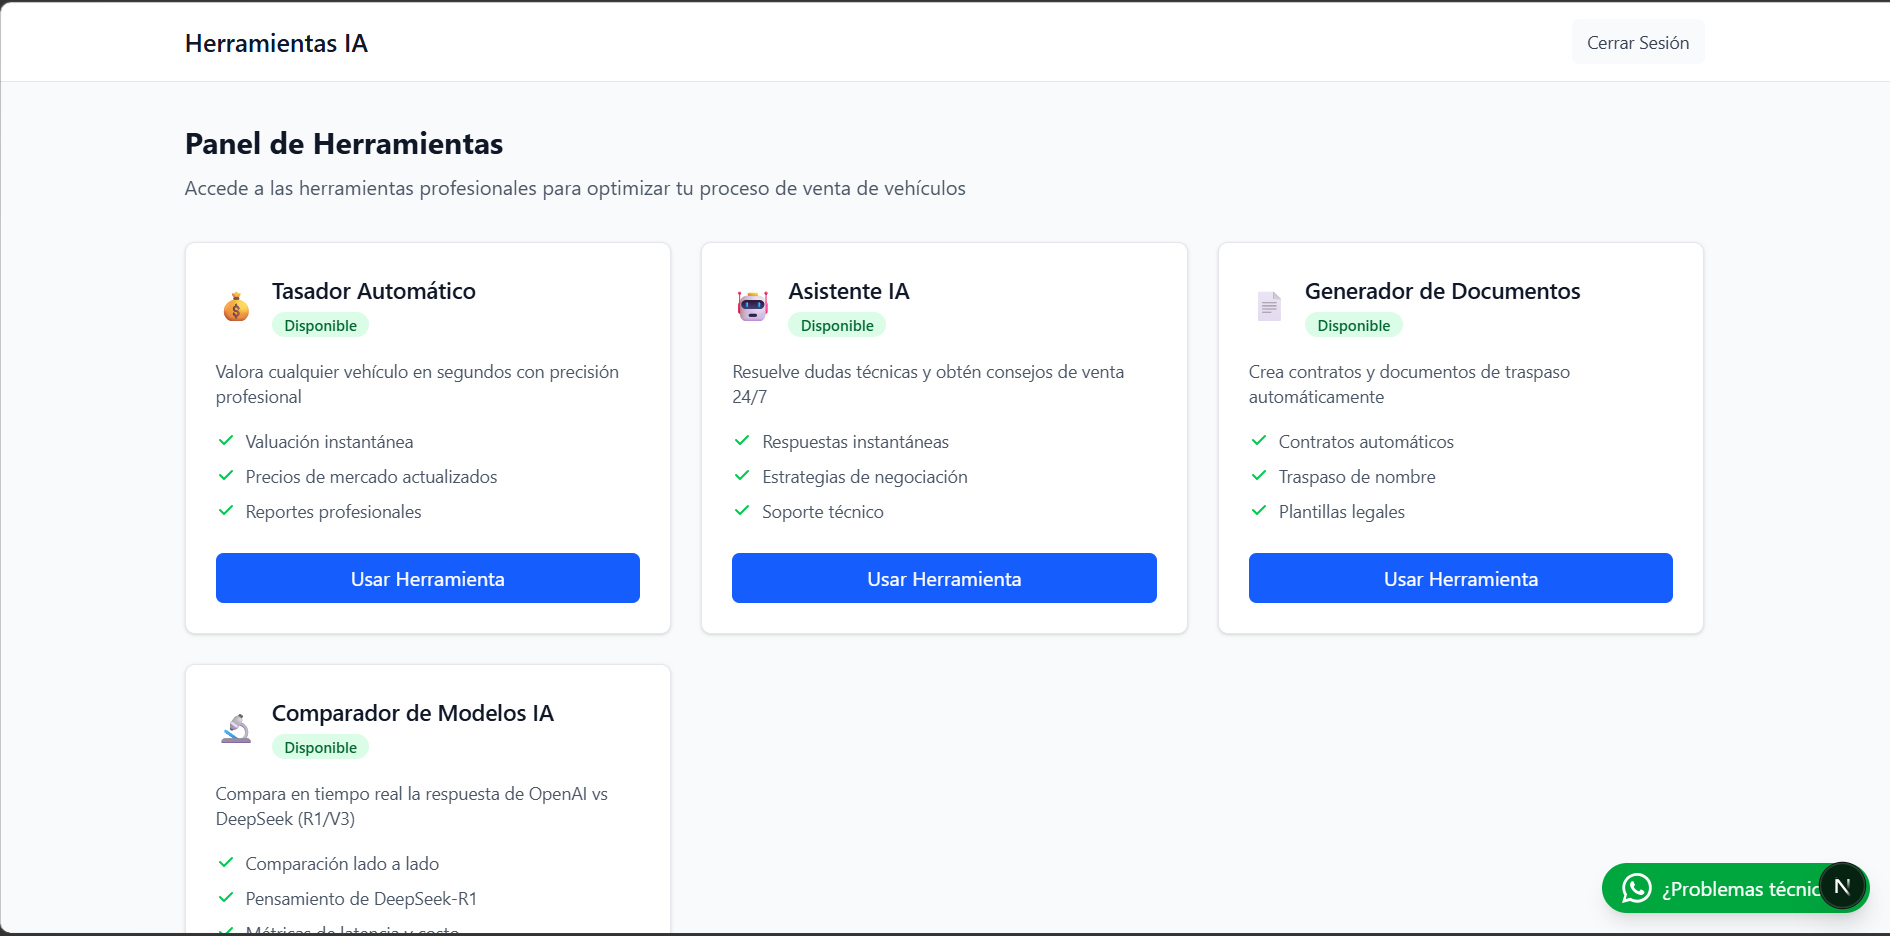Go to the Herramientas IA home logo
This screenshot has width=1890, height=936.
pyautogui.click(x=276, y=43)
